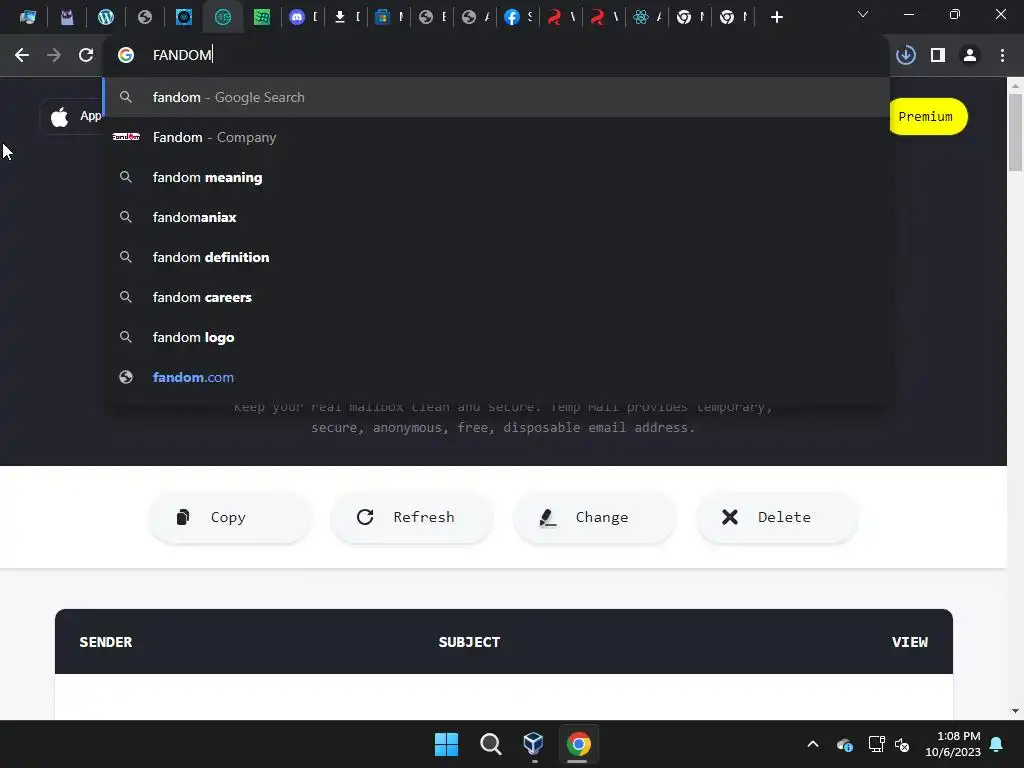Click the Premium yellow button
The height and width of the screenshot is (768, 1024).
(x=927, y=116)
